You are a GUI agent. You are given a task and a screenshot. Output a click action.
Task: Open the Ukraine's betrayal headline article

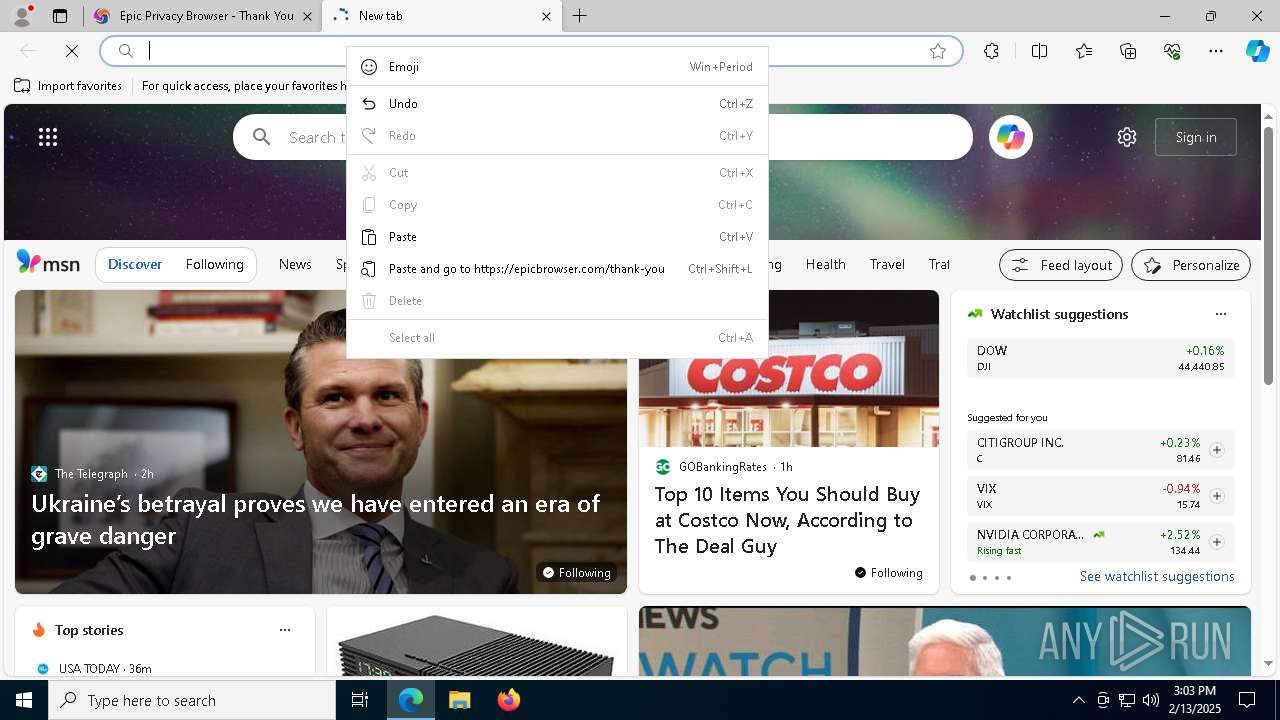pyautogui.click(x=315, y=519)
